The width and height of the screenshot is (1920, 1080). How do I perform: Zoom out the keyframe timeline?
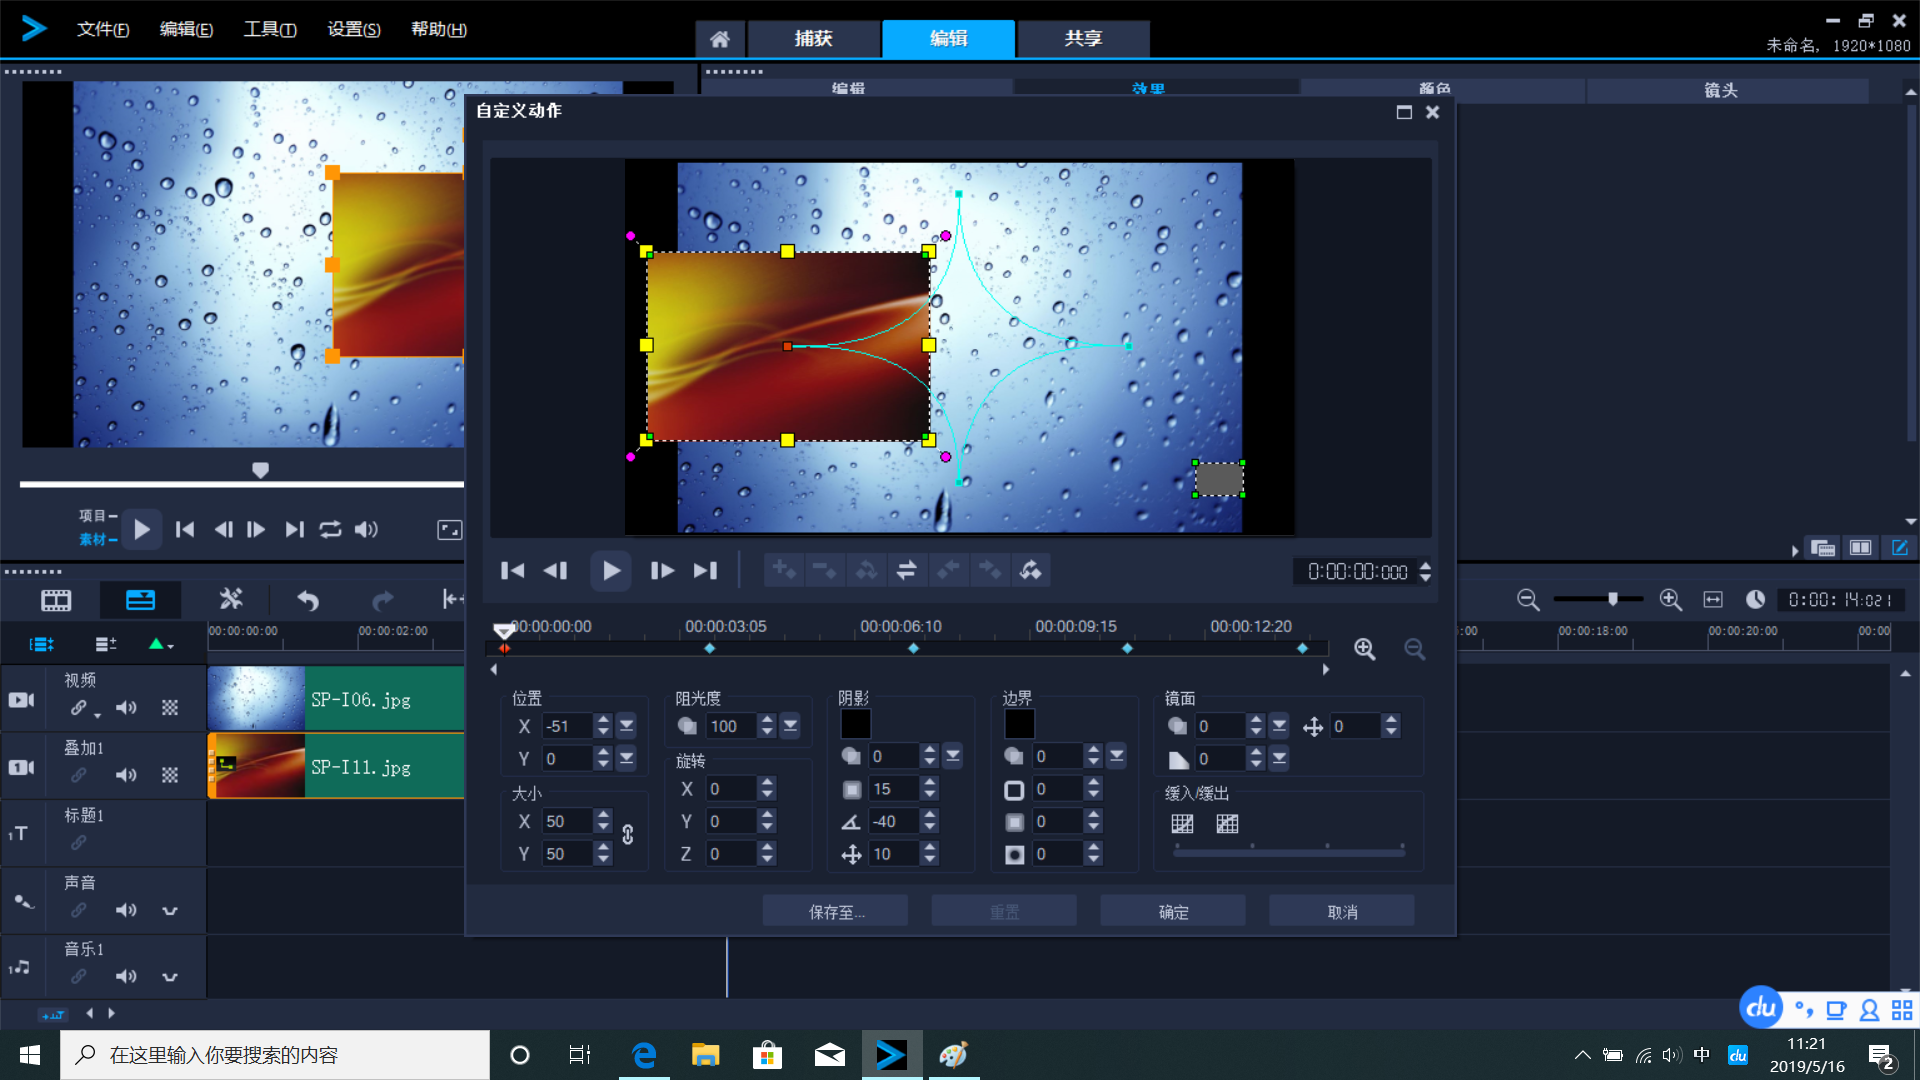(x=1414, y=649)
